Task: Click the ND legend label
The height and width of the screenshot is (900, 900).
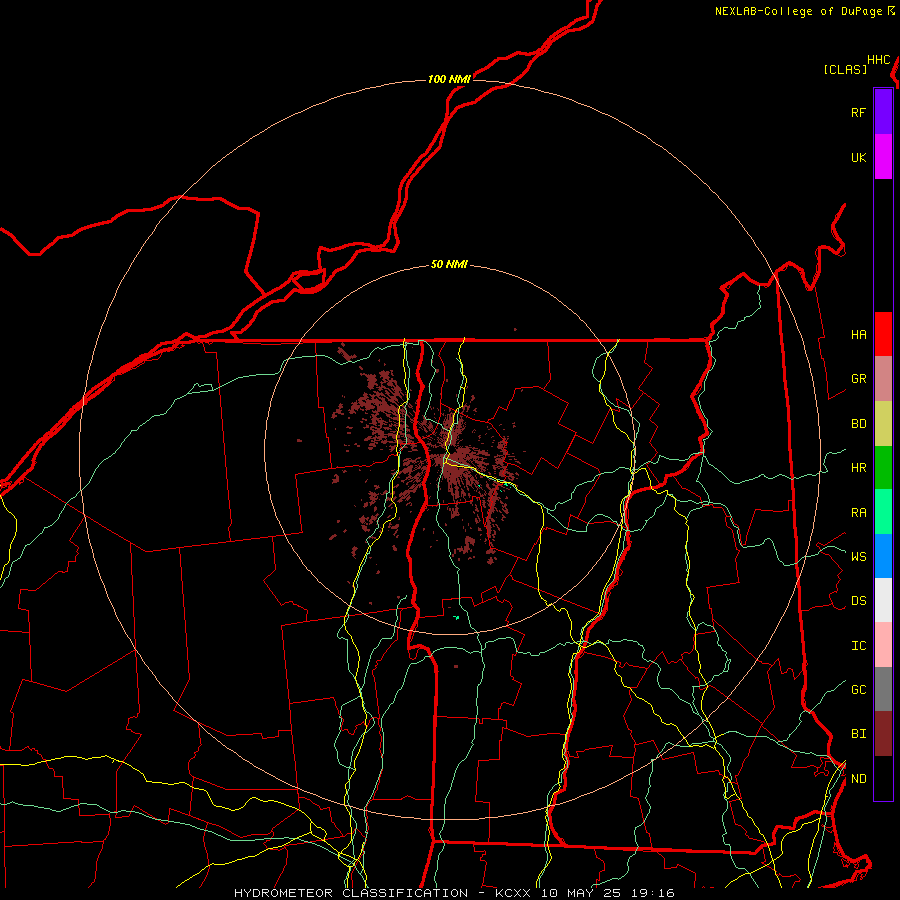Action: pyautogui.click(x=859, y=779)
